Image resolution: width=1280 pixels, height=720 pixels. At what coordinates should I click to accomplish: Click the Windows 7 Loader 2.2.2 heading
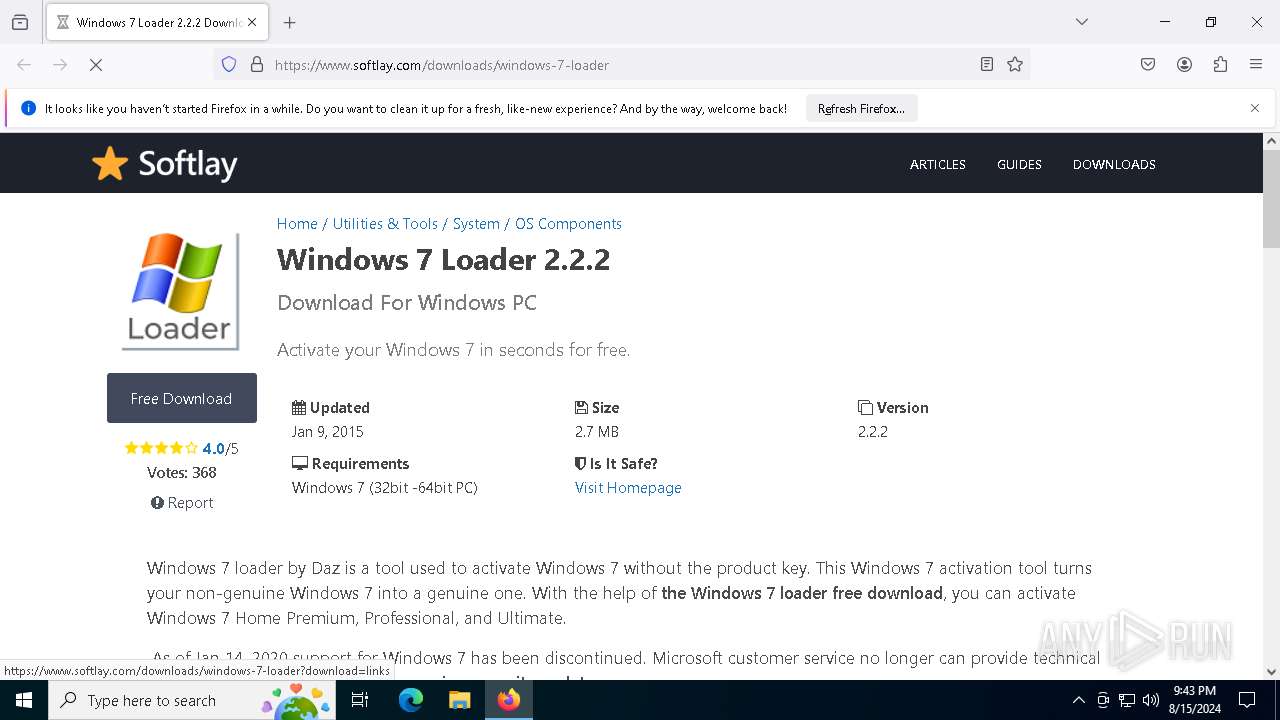point(443,260)
